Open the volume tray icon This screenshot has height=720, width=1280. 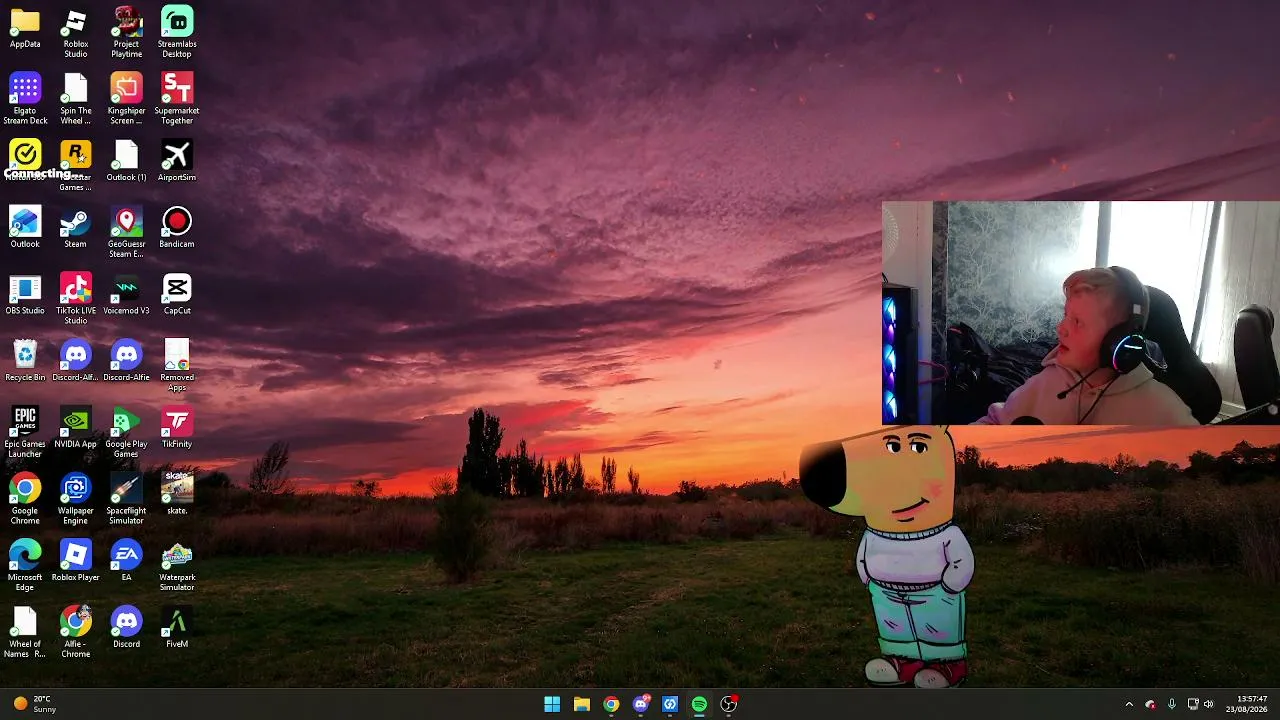1209,704
